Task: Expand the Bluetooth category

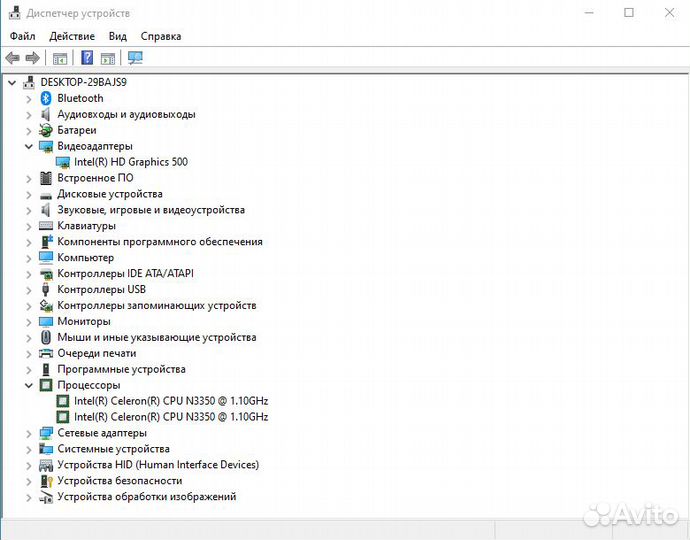Action: pyautogui.click(x=29, y=99)
